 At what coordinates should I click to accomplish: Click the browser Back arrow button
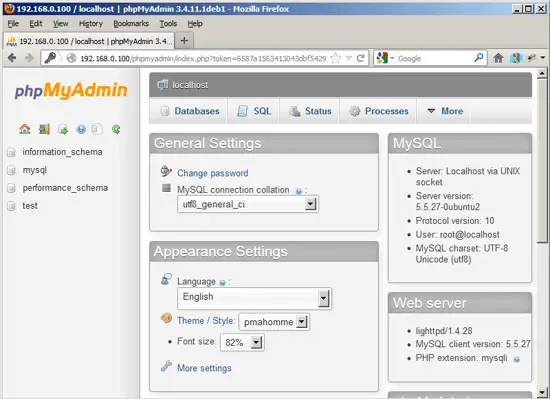coord(12,58)
